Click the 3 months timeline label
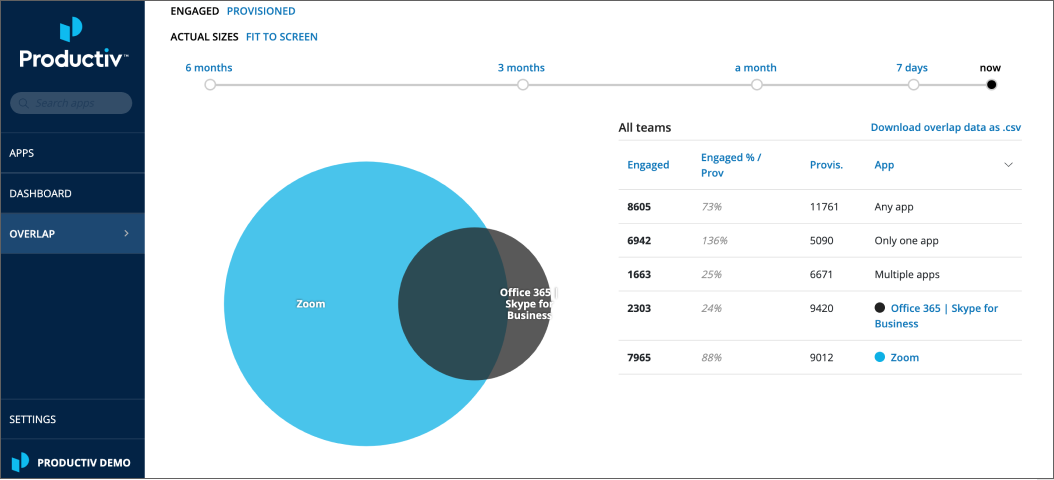Image resolution: width=1054 pixels, height=480 pixels. coord(522,68)
